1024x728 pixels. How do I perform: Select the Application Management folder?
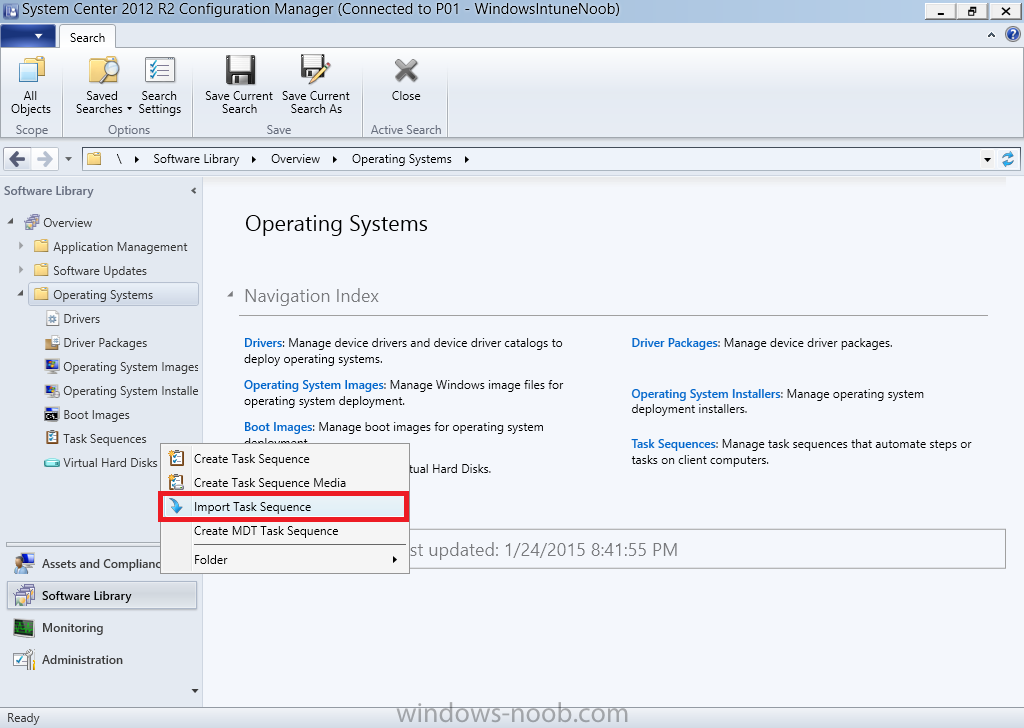point(111,247)
